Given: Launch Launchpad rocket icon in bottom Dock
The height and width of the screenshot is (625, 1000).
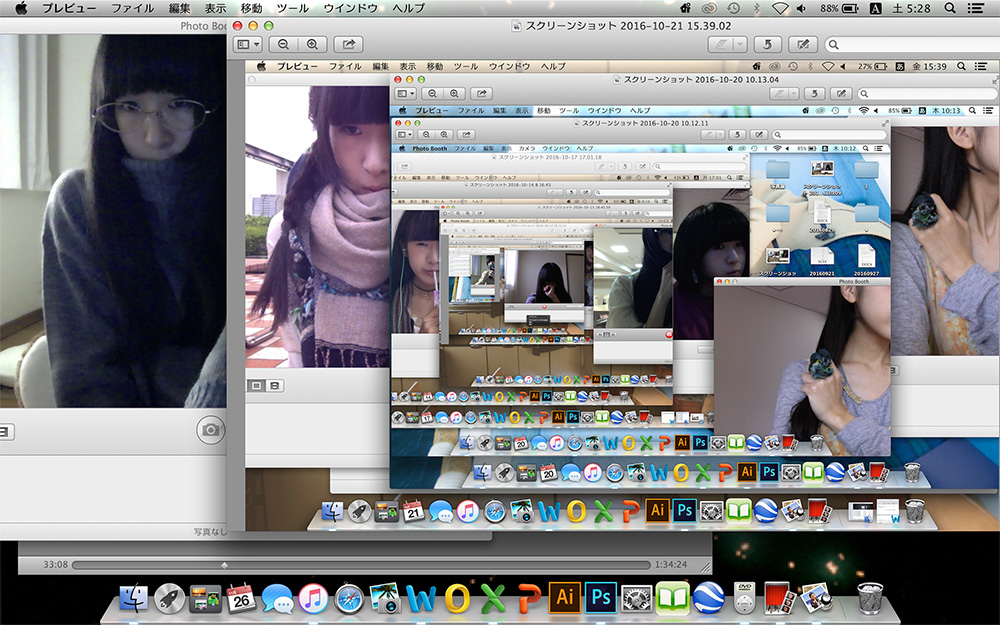Looking at the screenshot, I should coord(170,599).
